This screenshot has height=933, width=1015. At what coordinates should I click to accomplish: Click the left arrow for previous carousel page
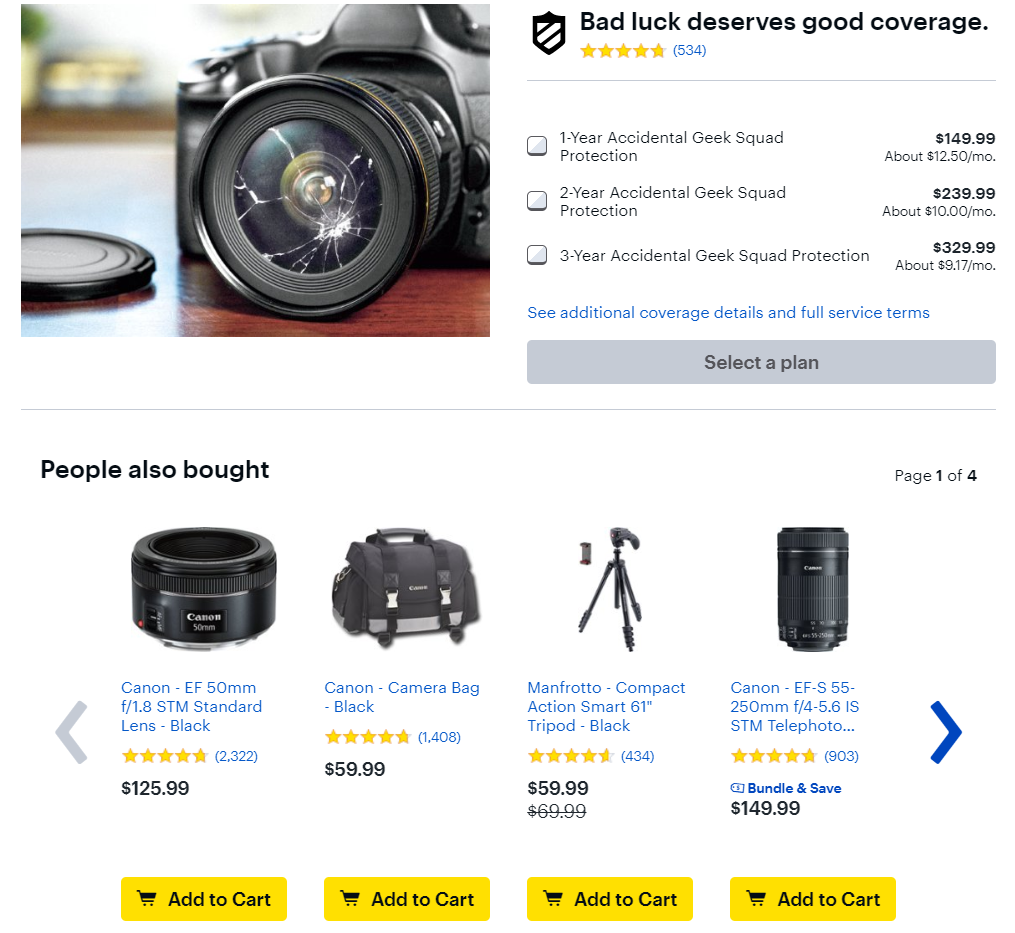coord(71,732)
